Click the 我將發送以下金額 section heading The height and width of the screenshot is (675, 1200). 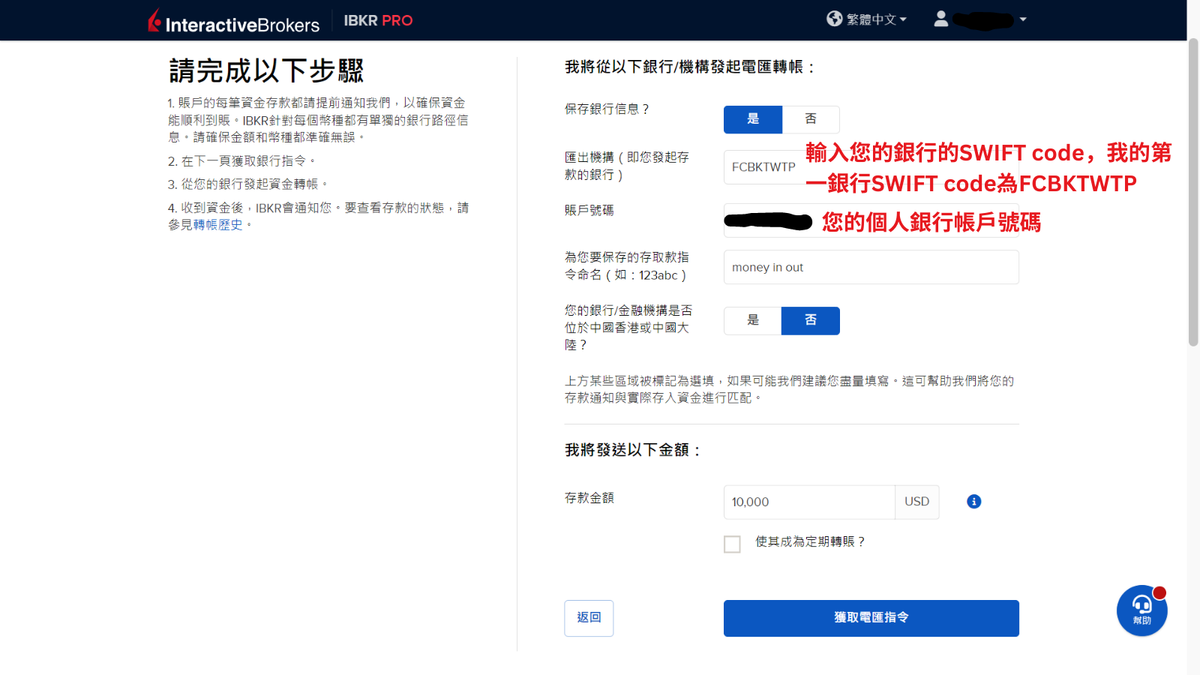(628, 450)
